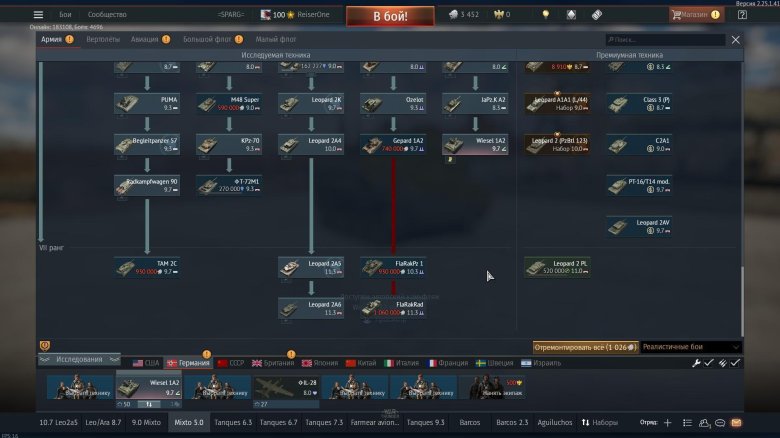This screenshot has height=438, width=780.
Task: Select the Япония nation tab
Action: (x=320, y=363)
